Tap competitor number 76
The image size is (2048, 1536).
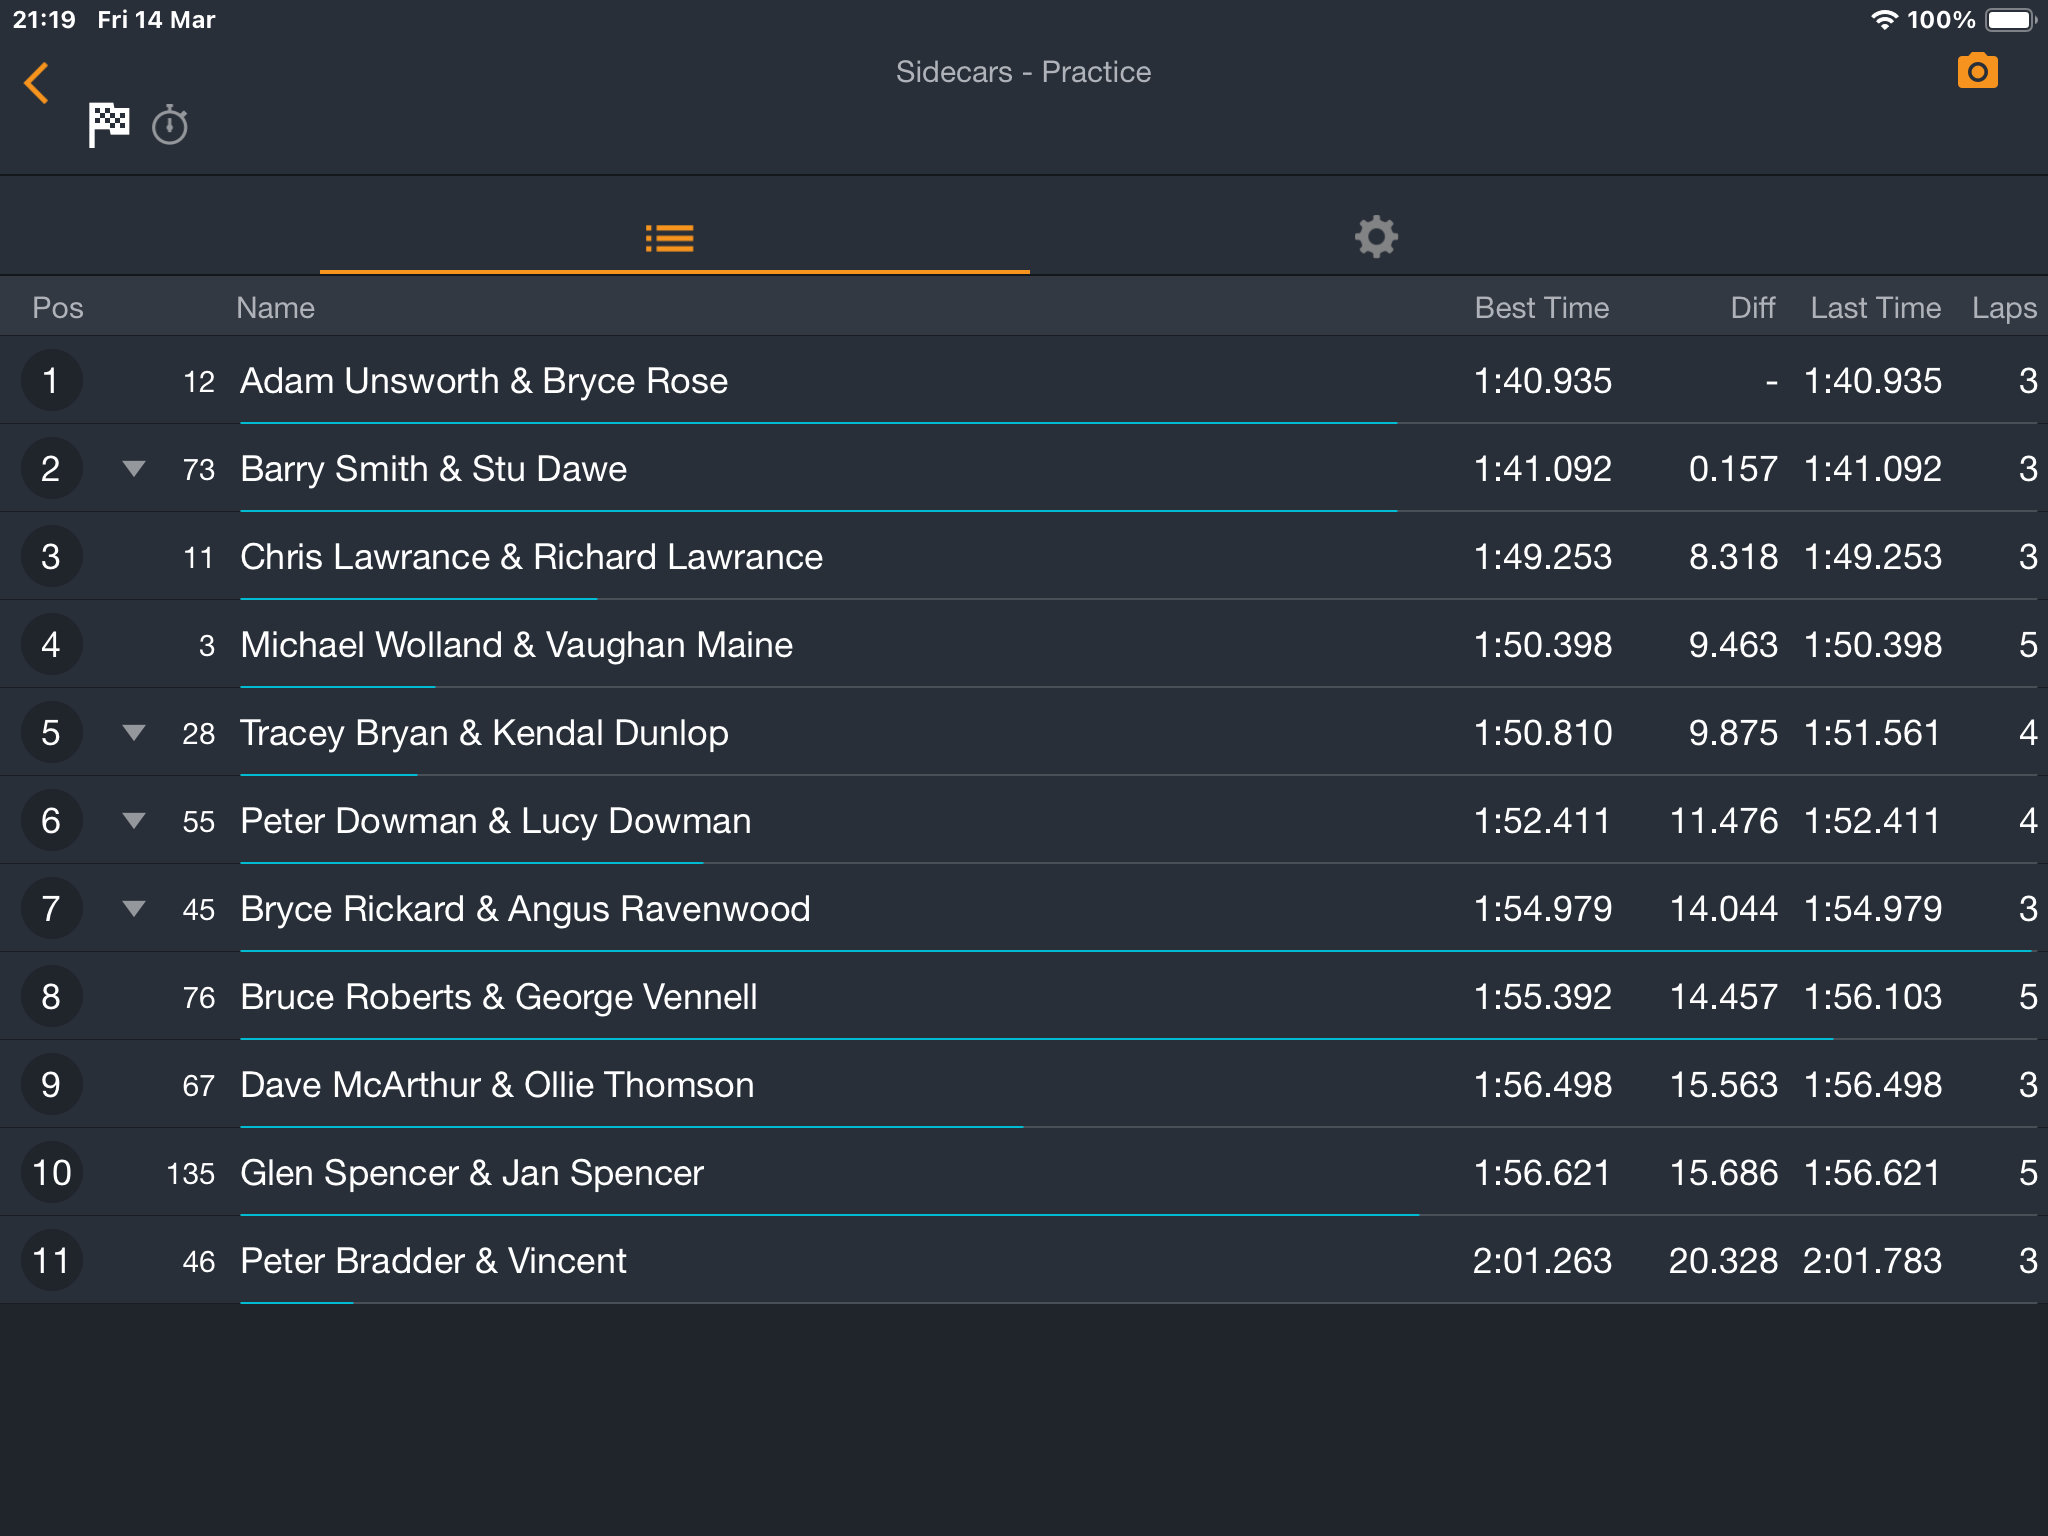click(x=199, y=997)
